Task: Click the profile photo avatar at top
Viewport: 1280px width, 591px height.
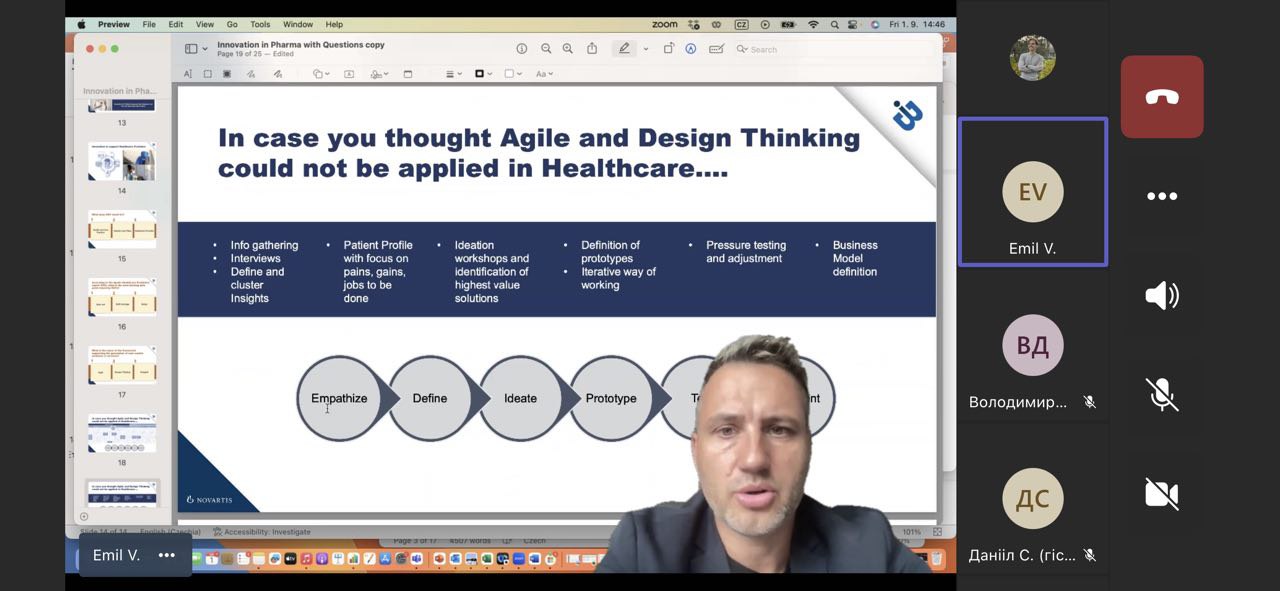Action: pyautogui.click(x=1033, y=59)
